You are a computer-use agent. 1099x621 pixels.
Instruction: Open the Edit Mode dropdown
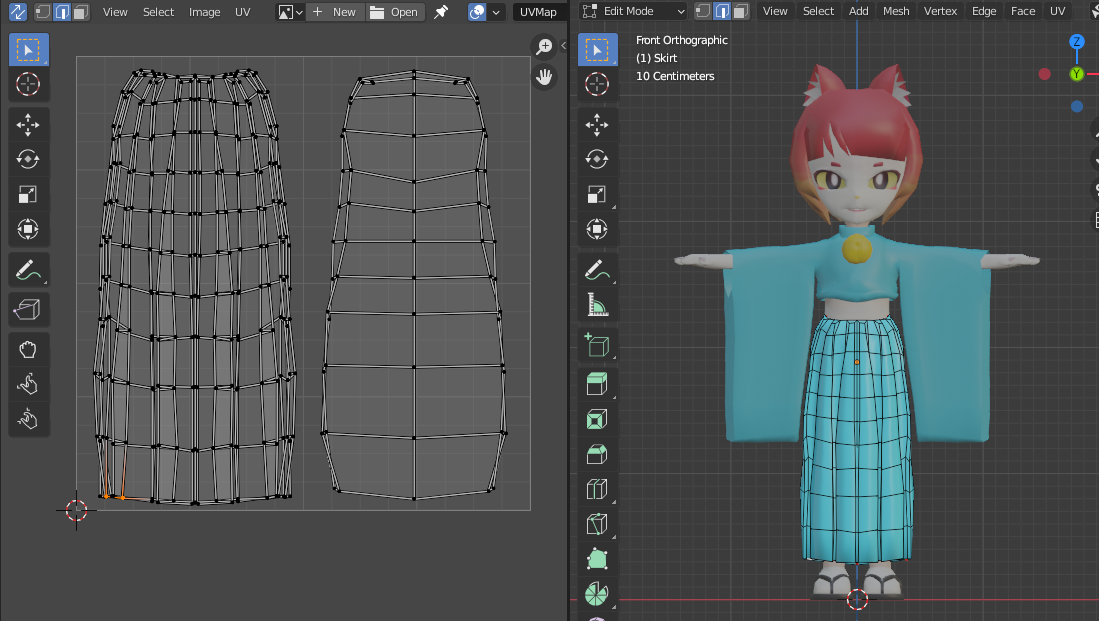pyautogui.click(x=633, y=11)
